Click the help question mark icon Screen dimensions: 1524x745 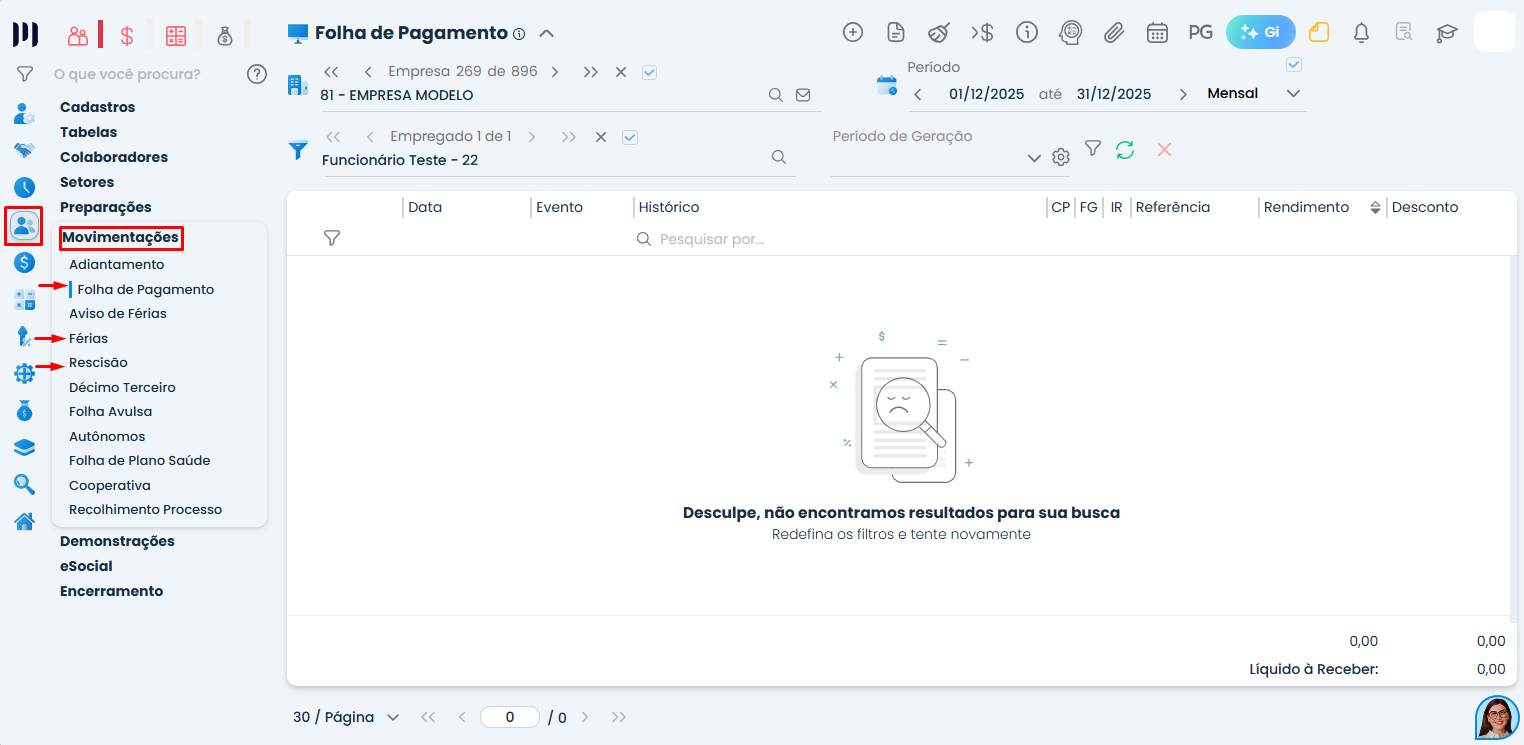tap(257, 73)
